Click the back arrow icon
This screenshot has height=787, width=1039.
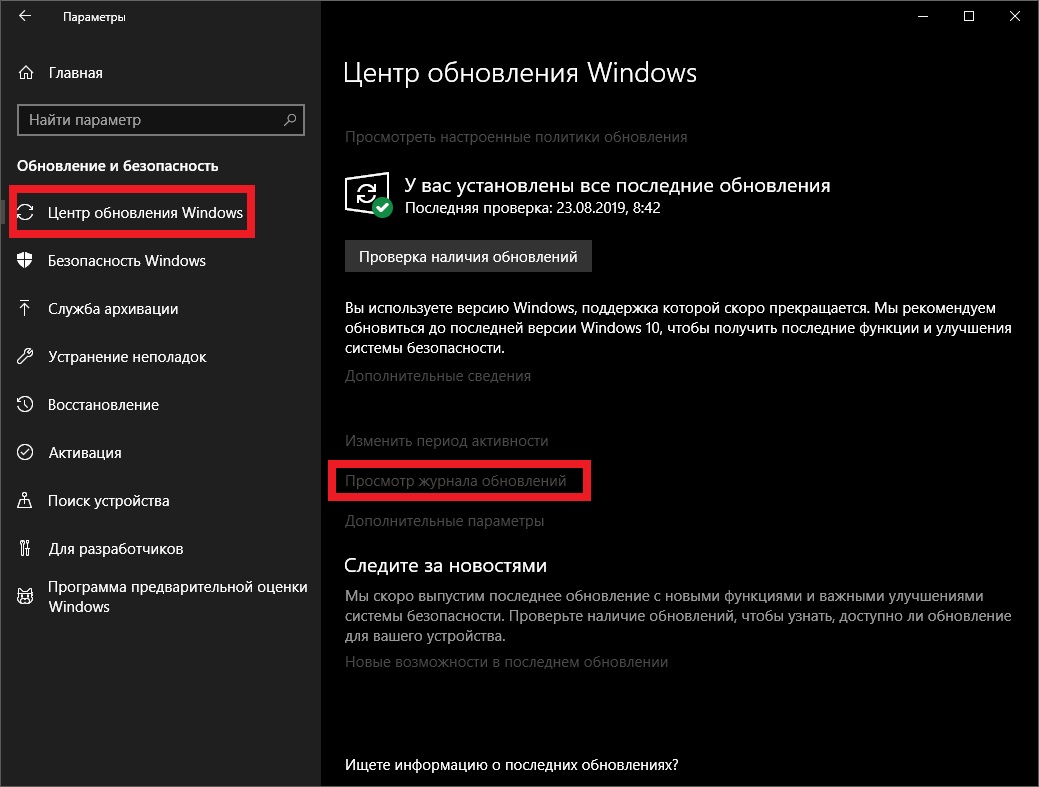pos(25,16)
